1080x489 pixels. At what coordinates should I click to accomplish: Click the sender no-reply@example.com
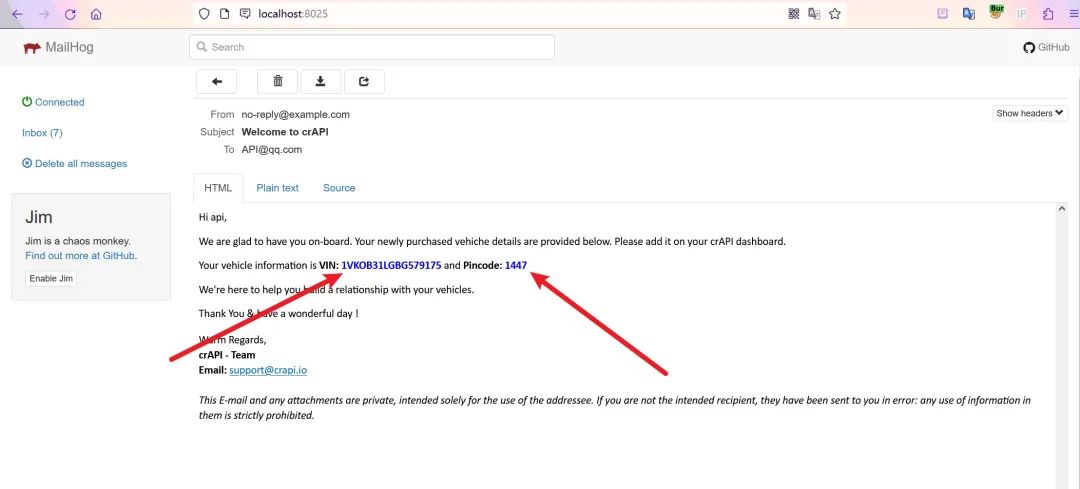tap(295, 114)
